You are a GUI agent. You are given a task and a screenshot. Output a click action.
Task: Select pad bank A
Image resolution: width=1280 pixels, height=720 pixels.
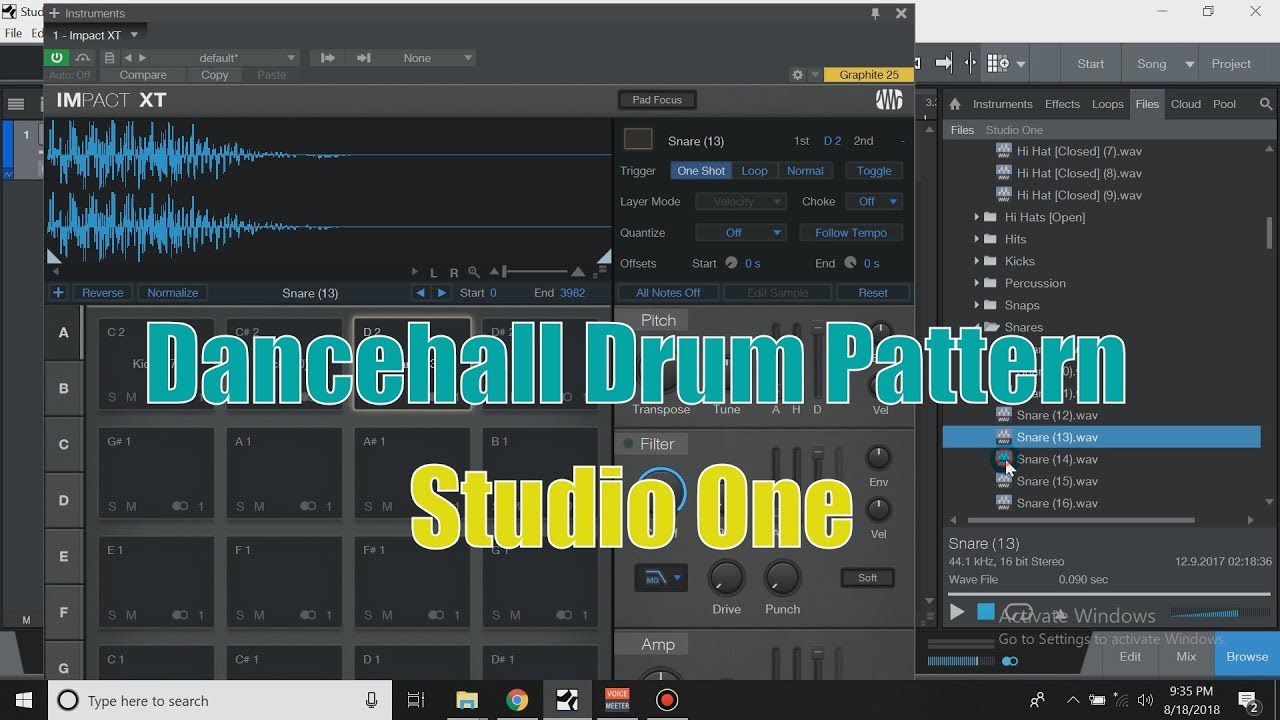pyautogui.click(x=64, y=332)
